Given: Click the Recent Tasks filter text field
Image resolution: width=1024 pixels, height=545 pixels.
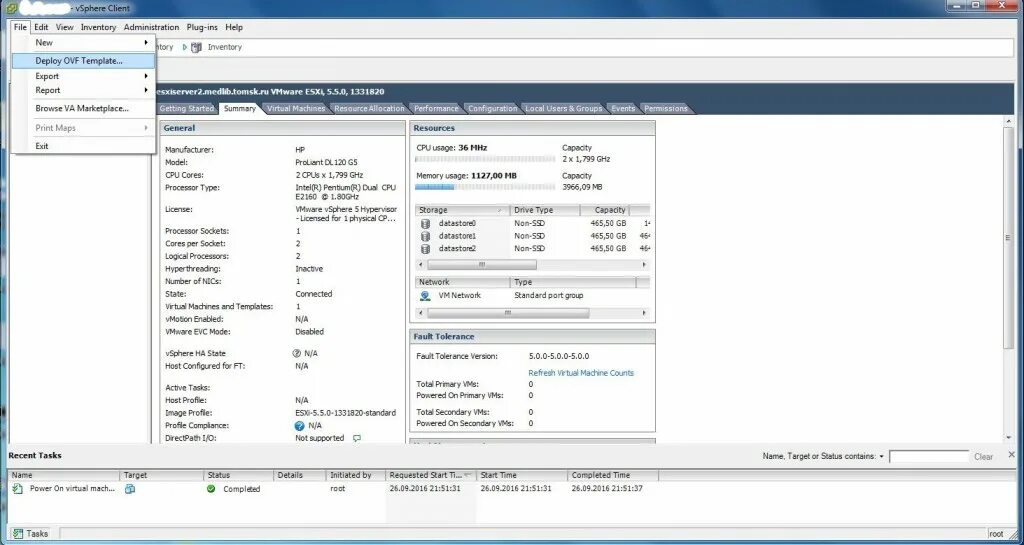Looking at the screenshot, I should click(x=929, y=457).
